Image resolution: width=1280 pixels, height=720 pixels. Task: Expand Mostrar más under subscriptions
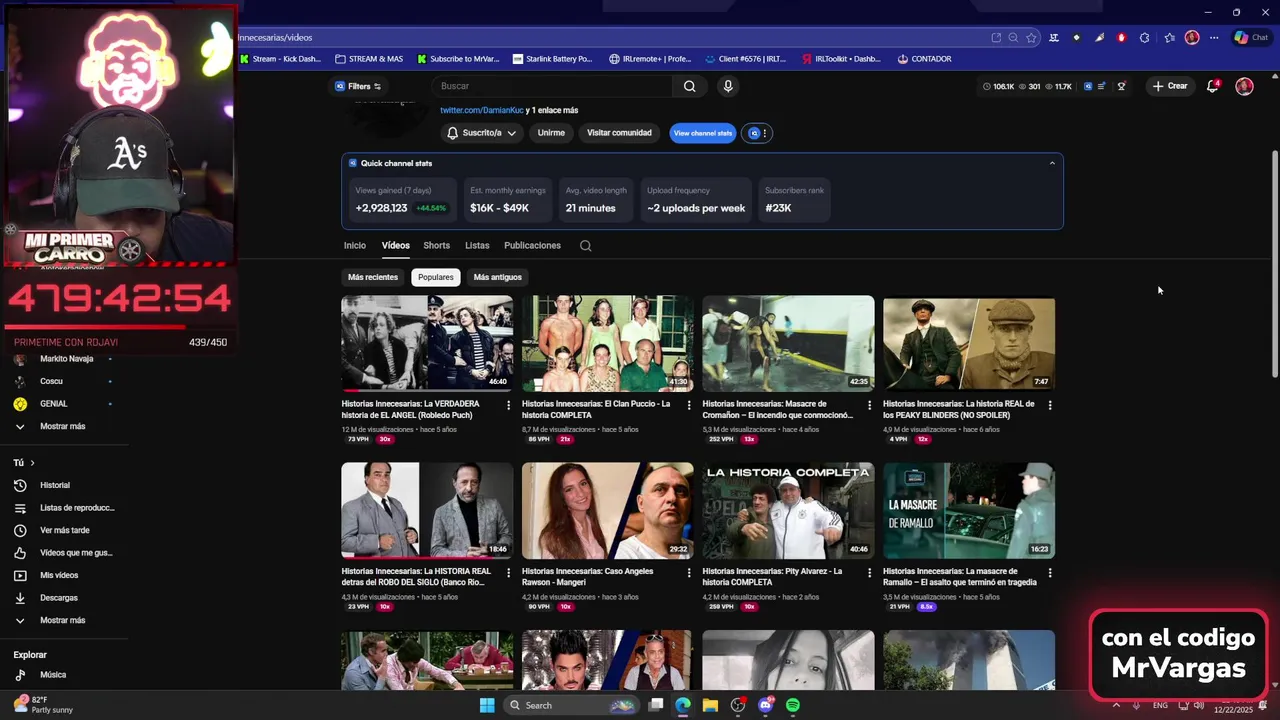click(x=64, y=426)
